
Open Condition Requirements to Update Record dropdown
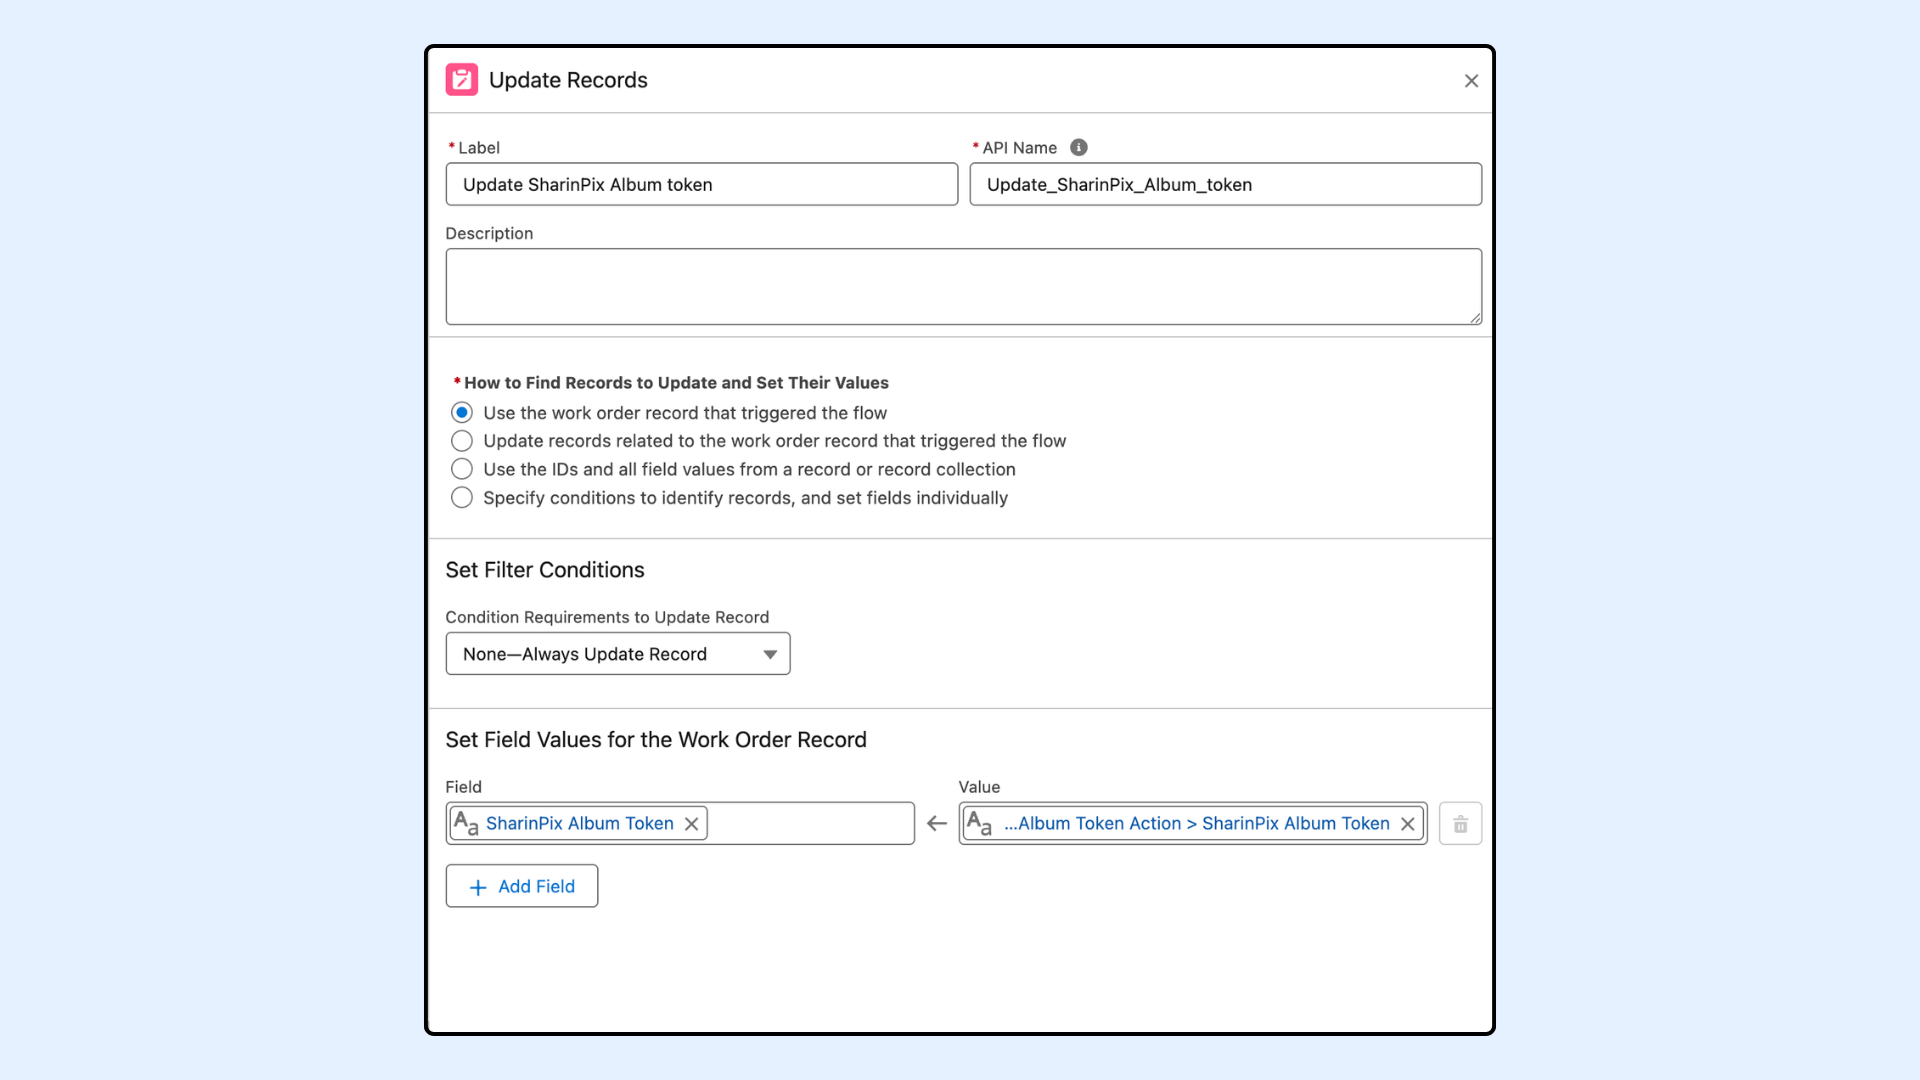point(617,654)
